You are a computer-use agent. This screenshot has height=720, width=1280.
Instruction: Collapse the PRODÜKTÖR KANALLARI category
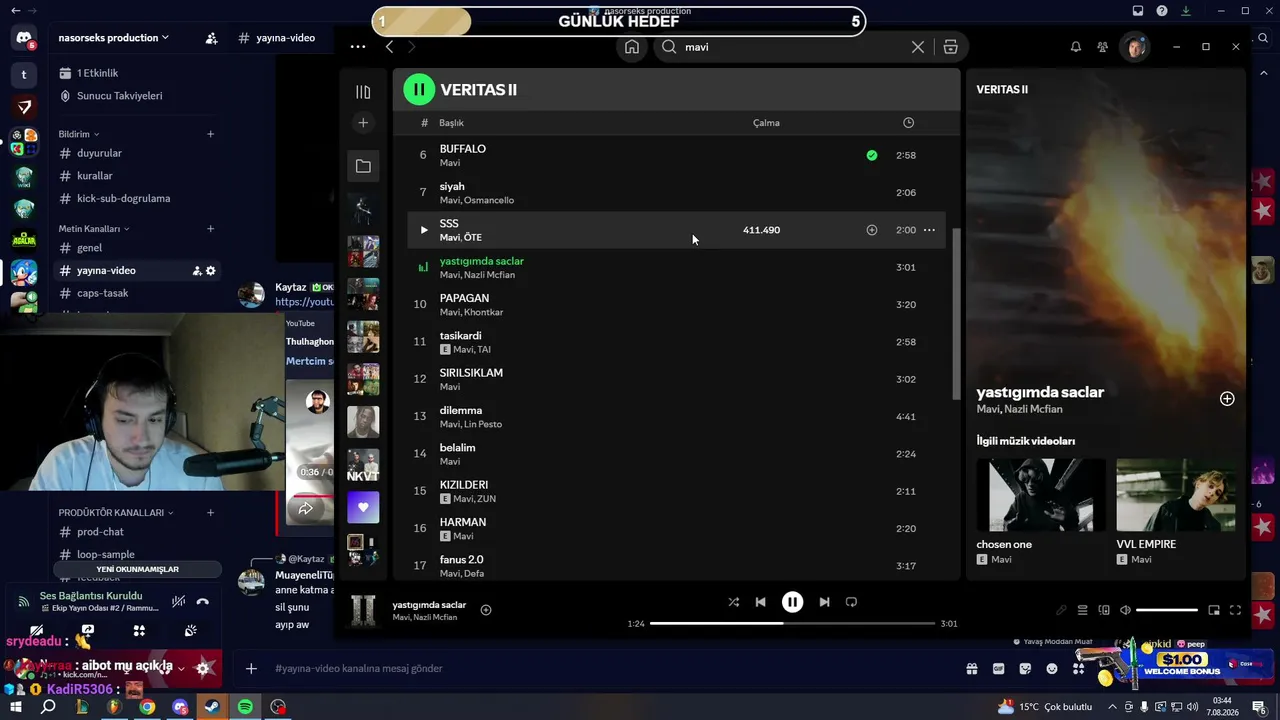116,513
